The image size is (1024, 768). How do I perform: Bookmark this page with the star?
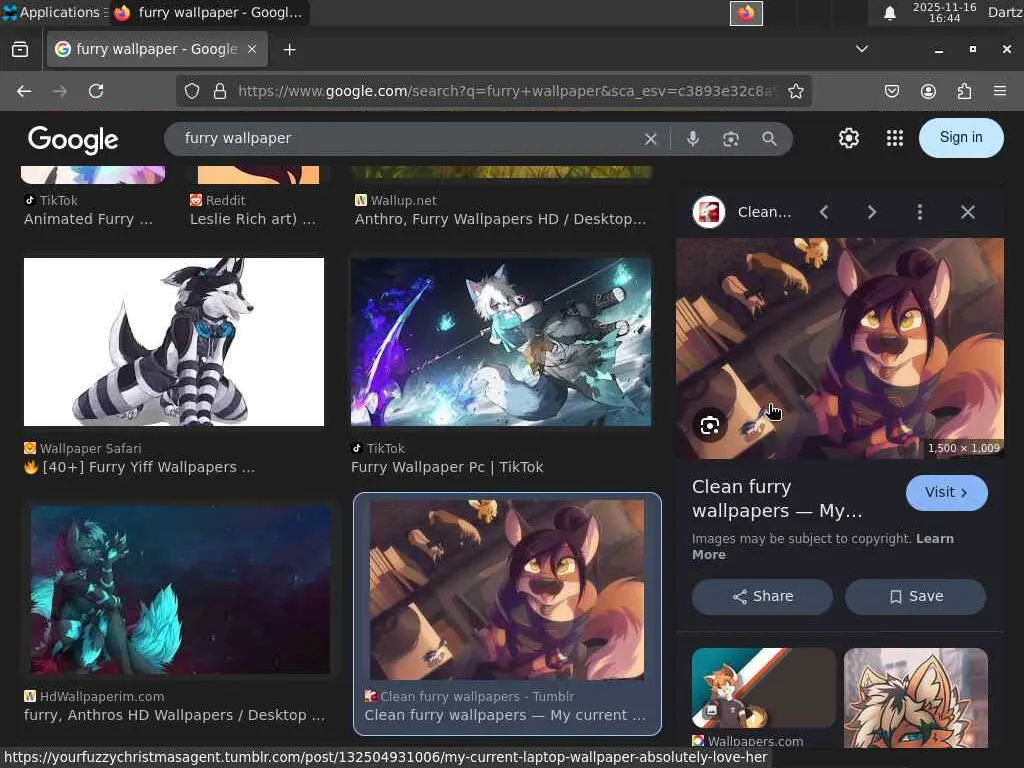pos(795,91)
